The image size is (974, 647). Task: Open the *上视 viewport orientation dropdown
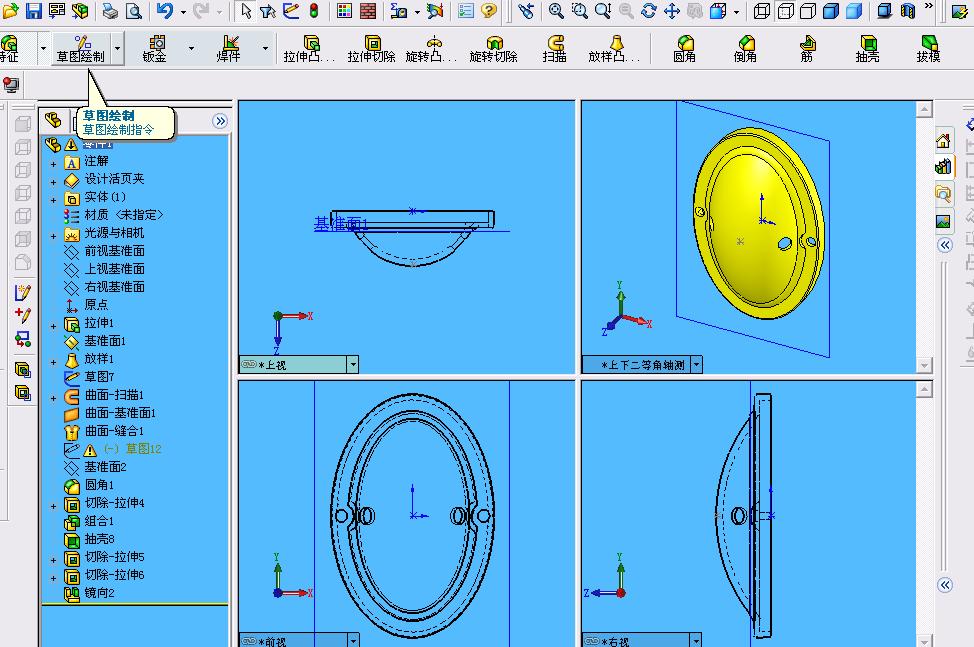(x=353, y=364)
